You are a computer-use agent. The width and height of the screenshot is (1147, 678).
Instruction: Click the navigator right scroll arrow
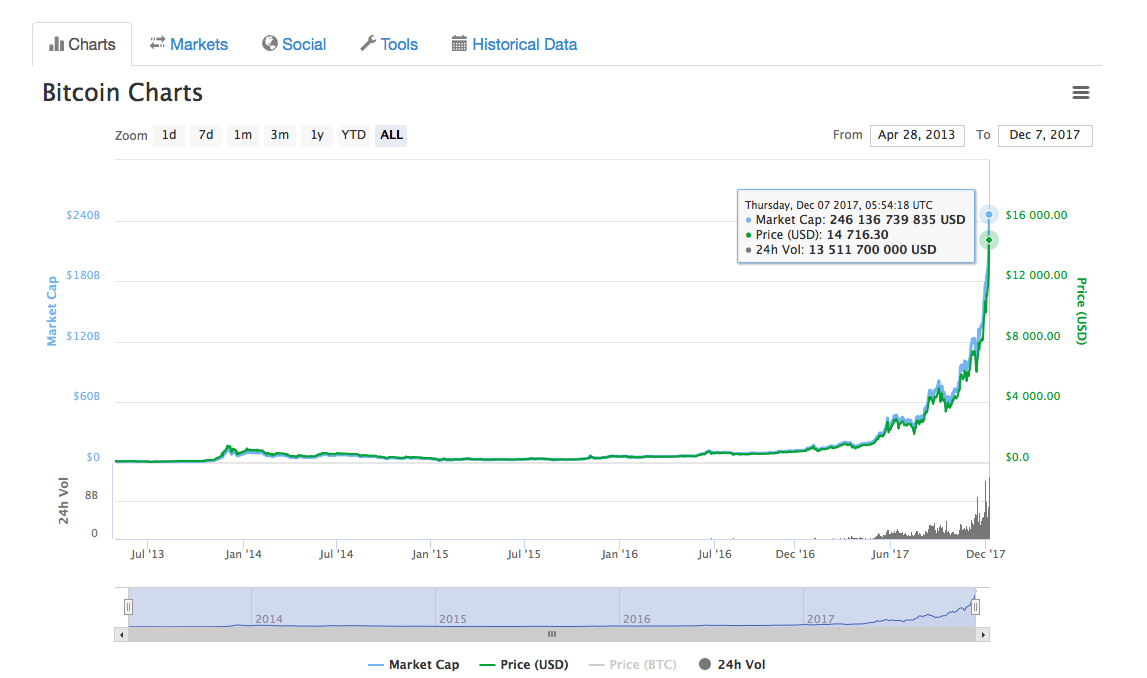[x=982, y=634]
